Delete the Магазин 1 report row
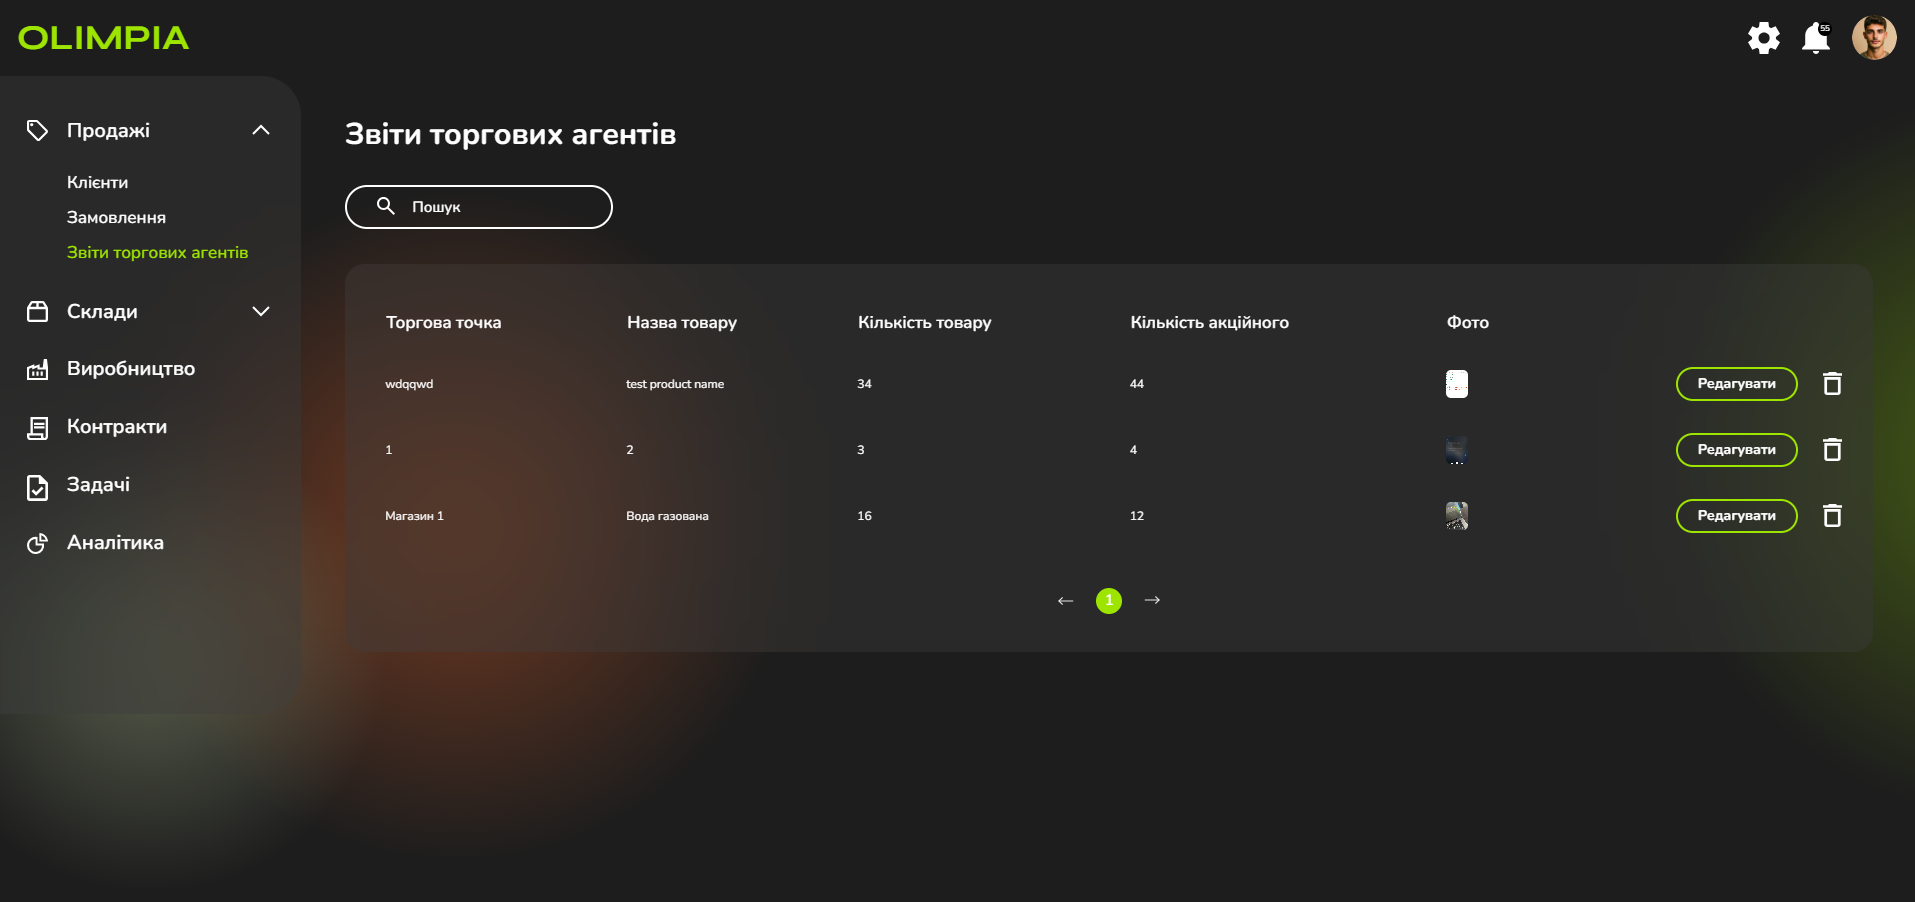The image size is (1915, 902). [x=1832, y=516]
